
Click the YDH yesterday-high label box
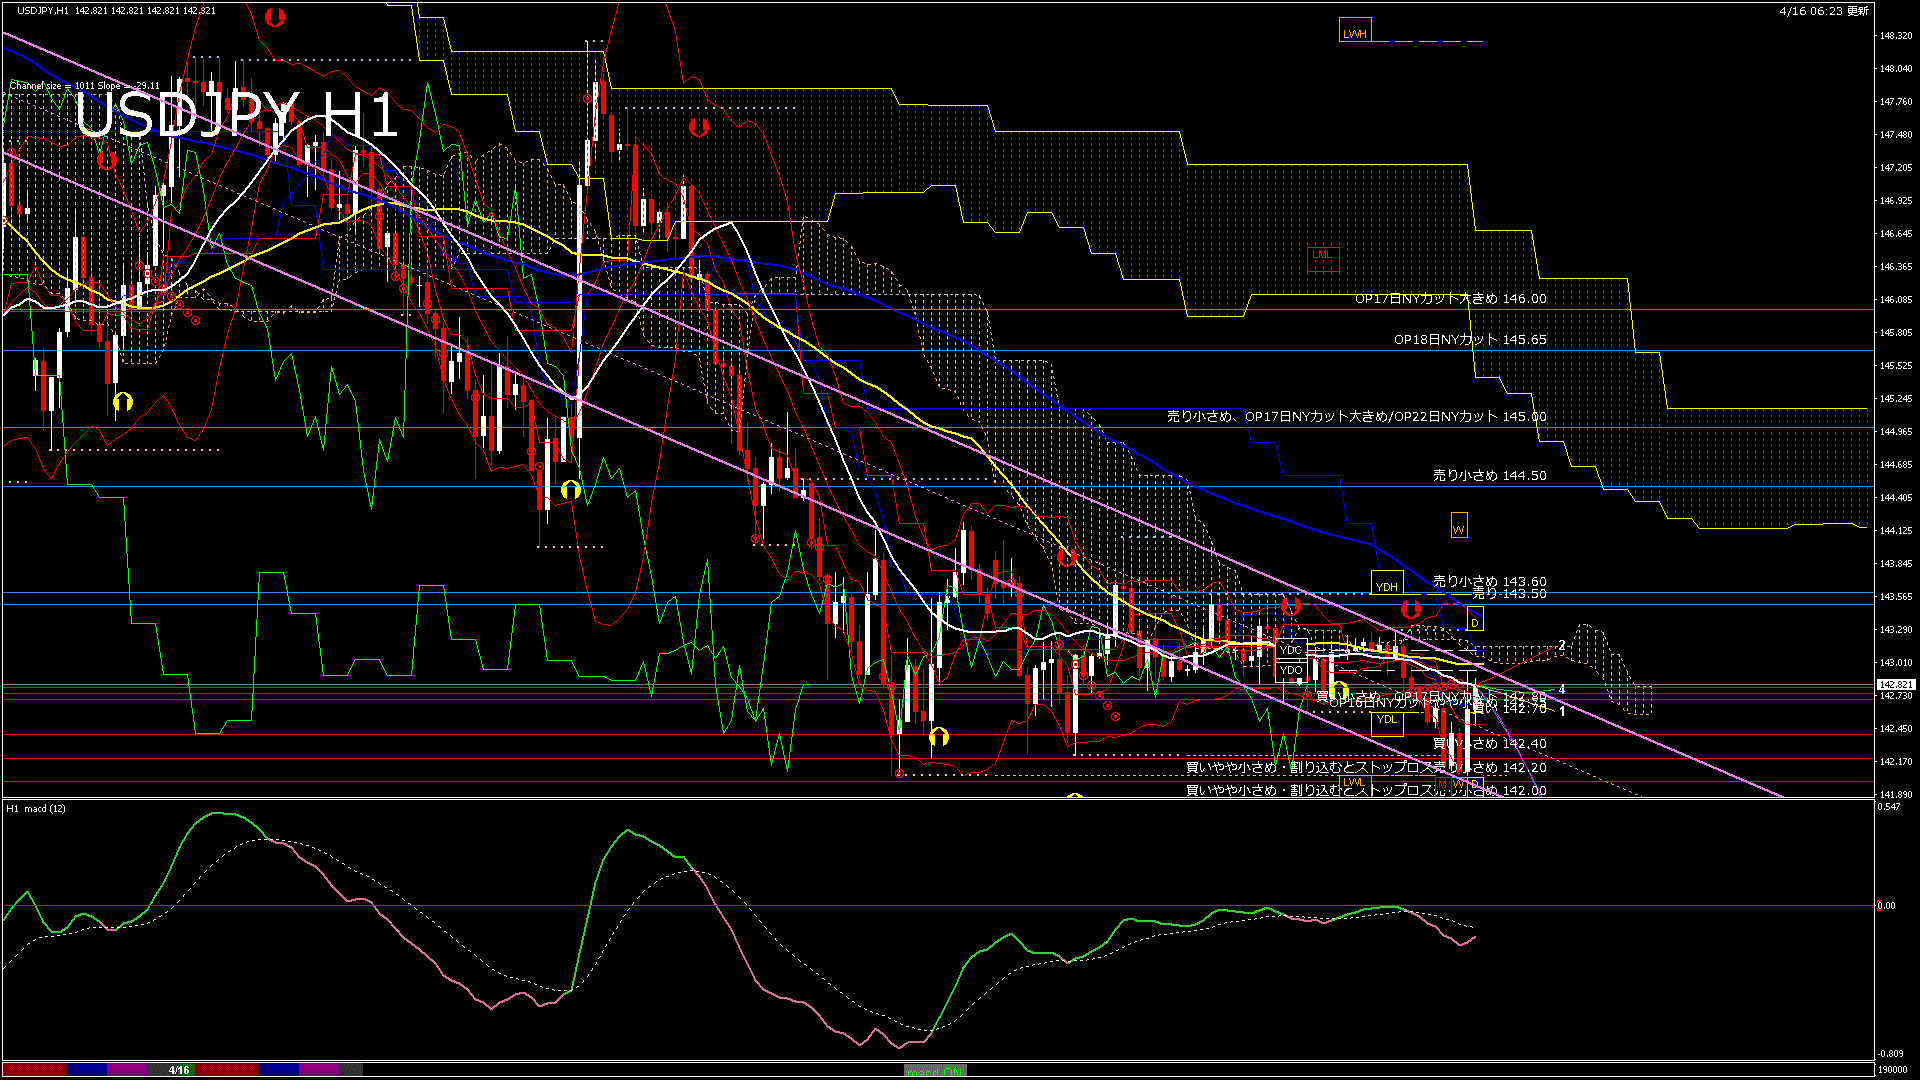1387,584
